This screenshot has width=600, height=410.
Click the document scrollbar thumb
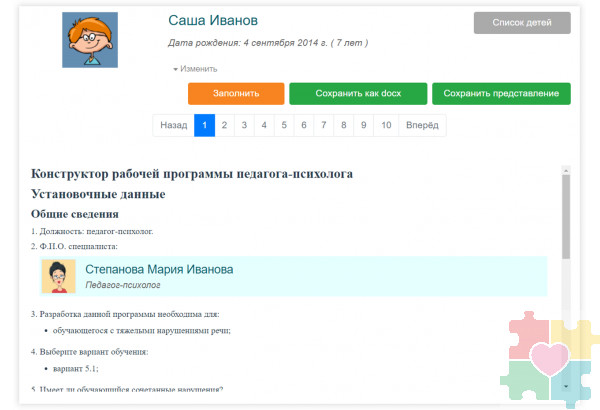pyautogui.click(x=566, y=215)
